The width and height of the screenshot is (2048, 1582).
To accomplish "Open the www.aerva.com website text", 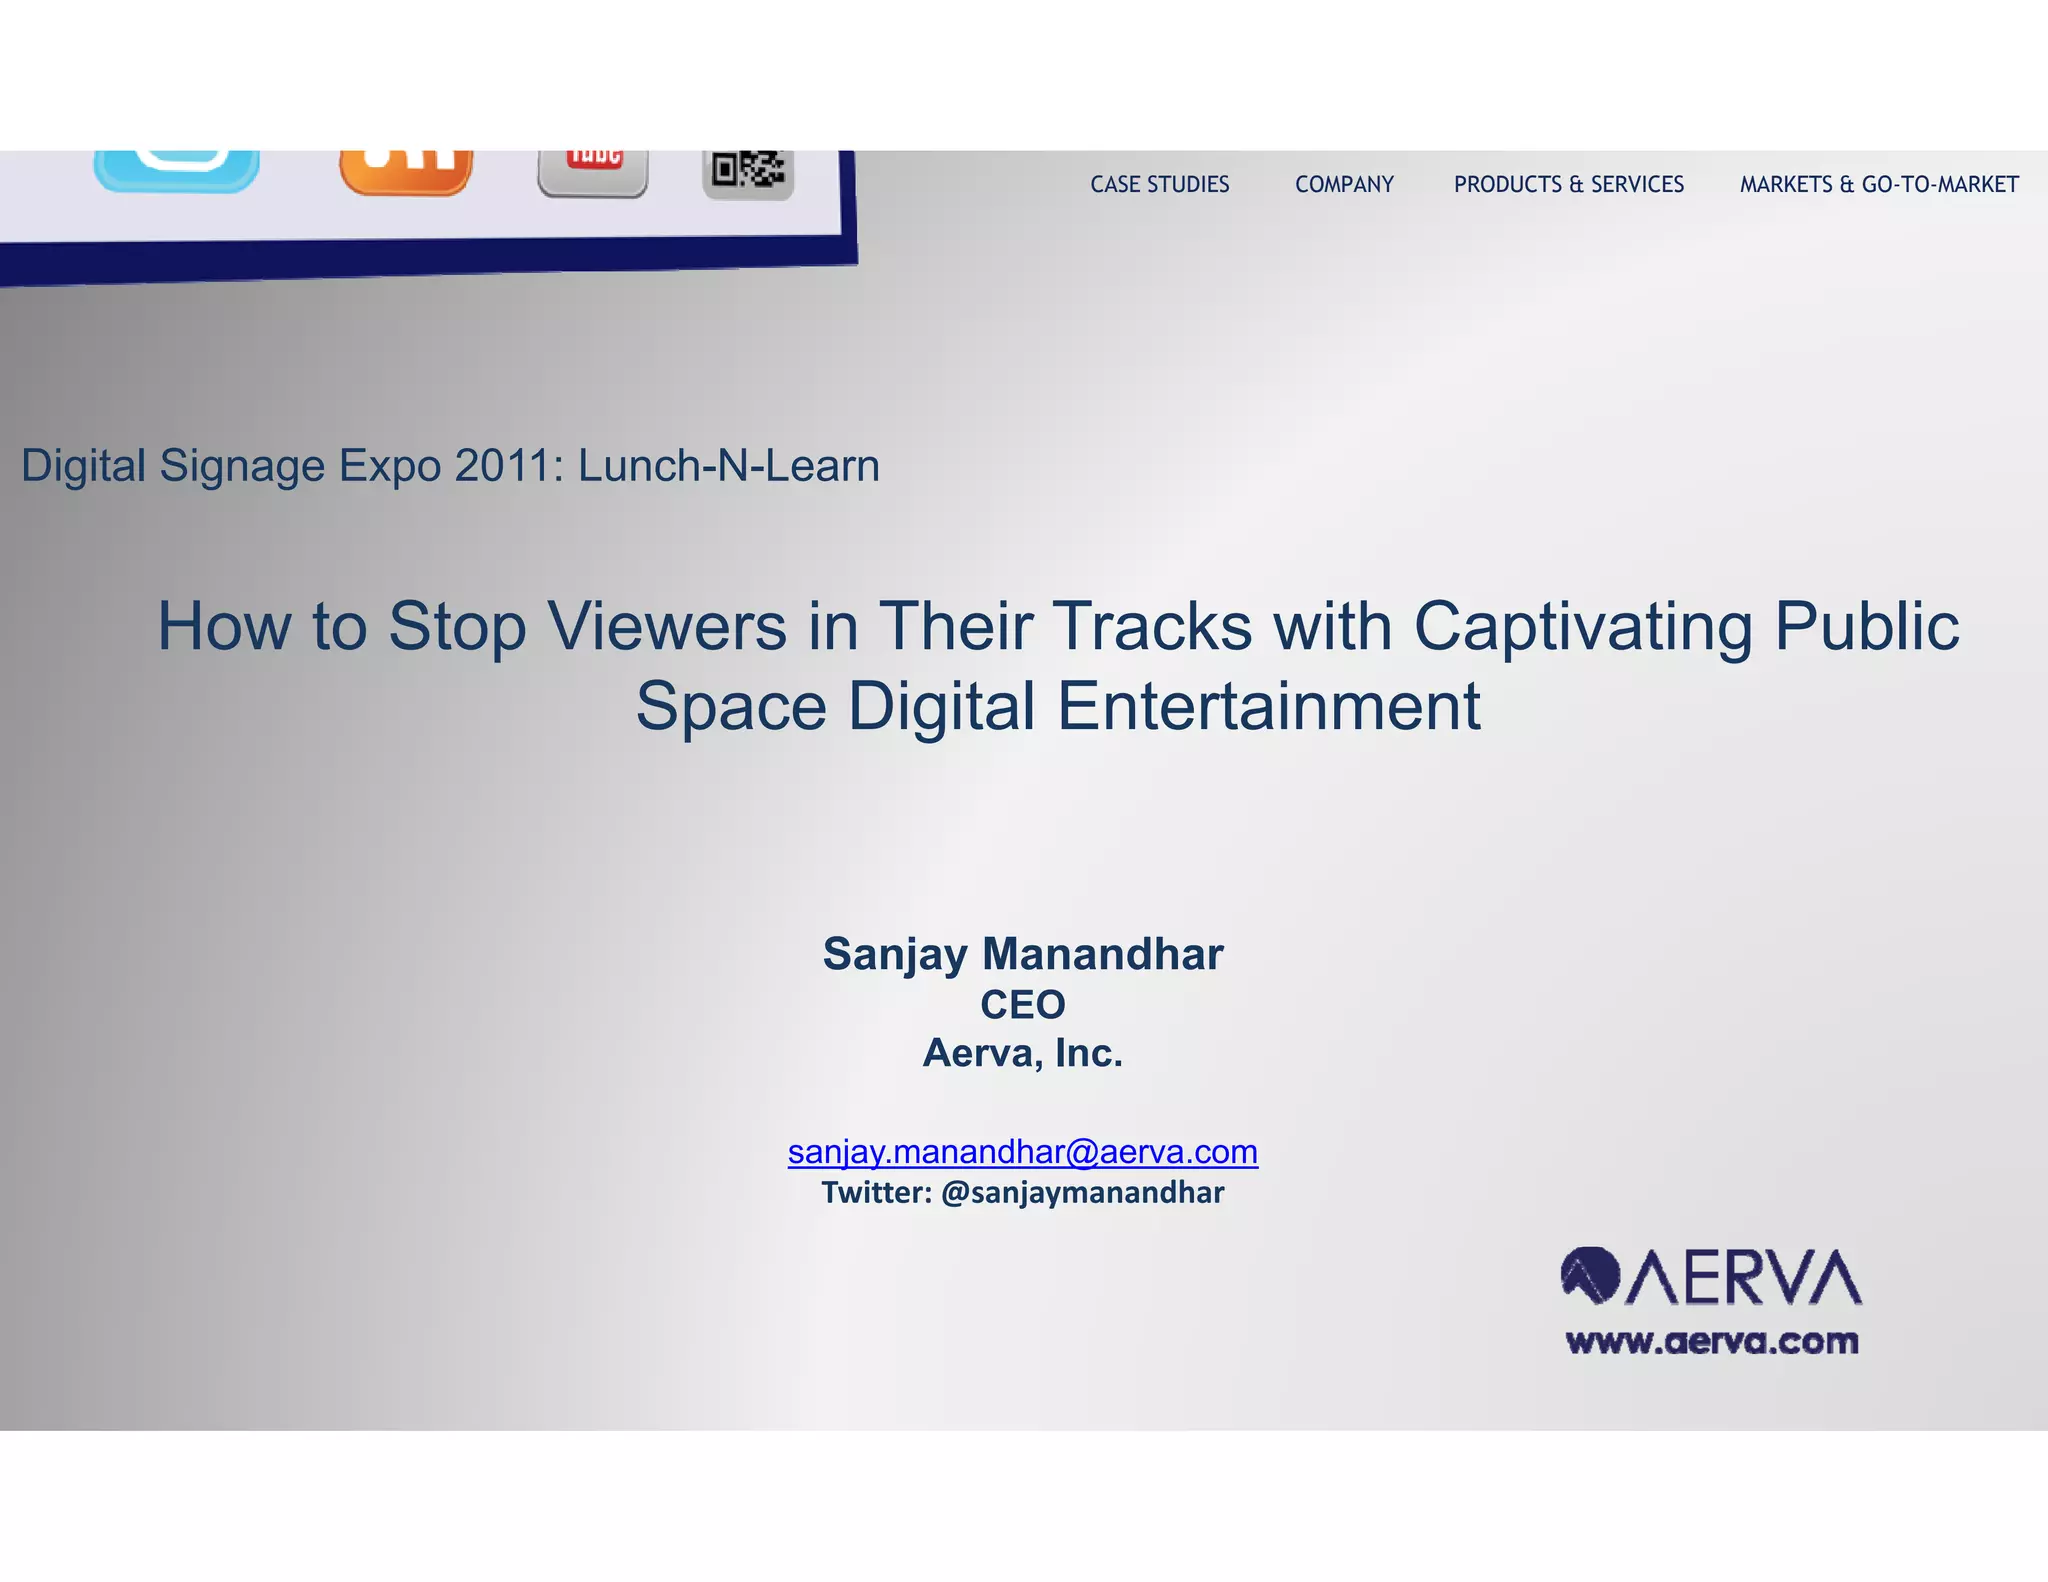I will (x=1712, y=1341).
